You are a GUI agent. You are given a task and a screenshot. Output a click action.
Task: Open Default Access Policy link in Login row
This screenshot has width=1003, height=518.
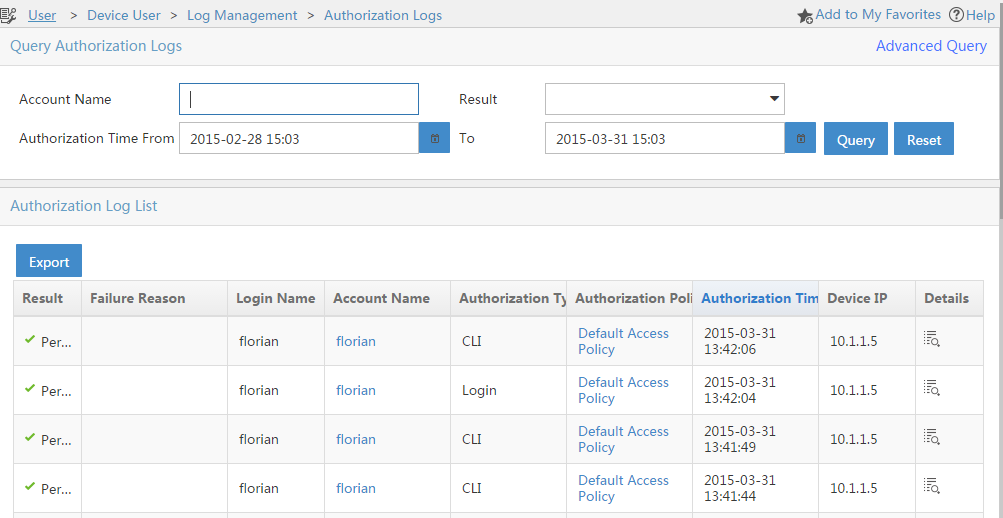pos(623,390)
